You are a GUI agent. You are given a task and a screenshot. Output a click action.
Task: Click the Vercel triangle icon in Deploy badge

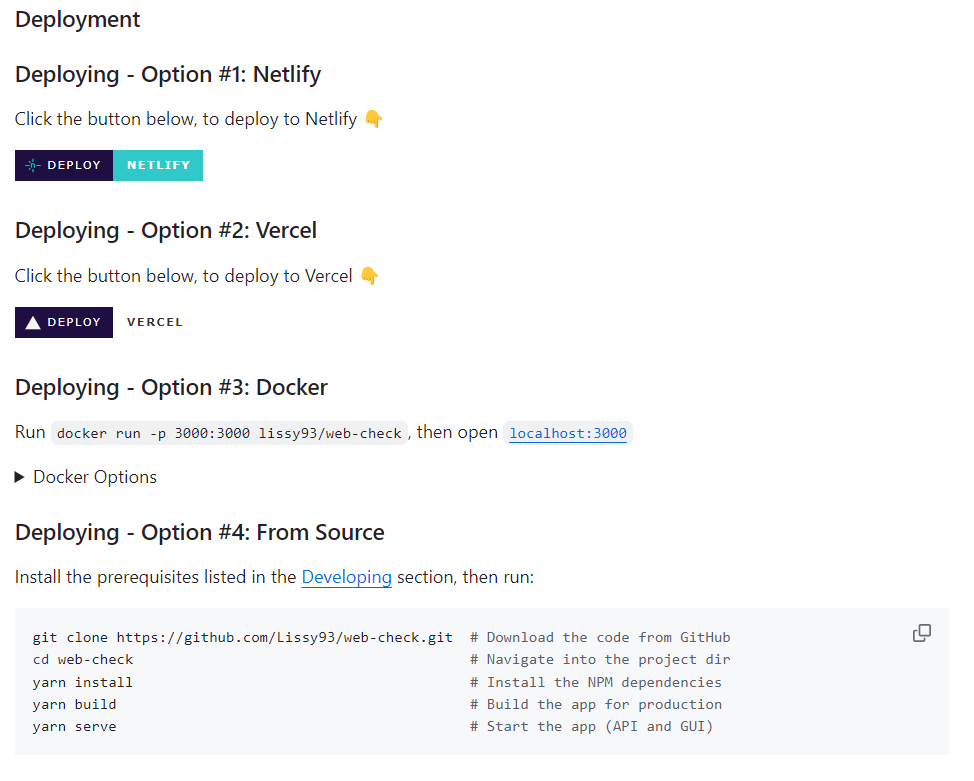coord(33,322)
